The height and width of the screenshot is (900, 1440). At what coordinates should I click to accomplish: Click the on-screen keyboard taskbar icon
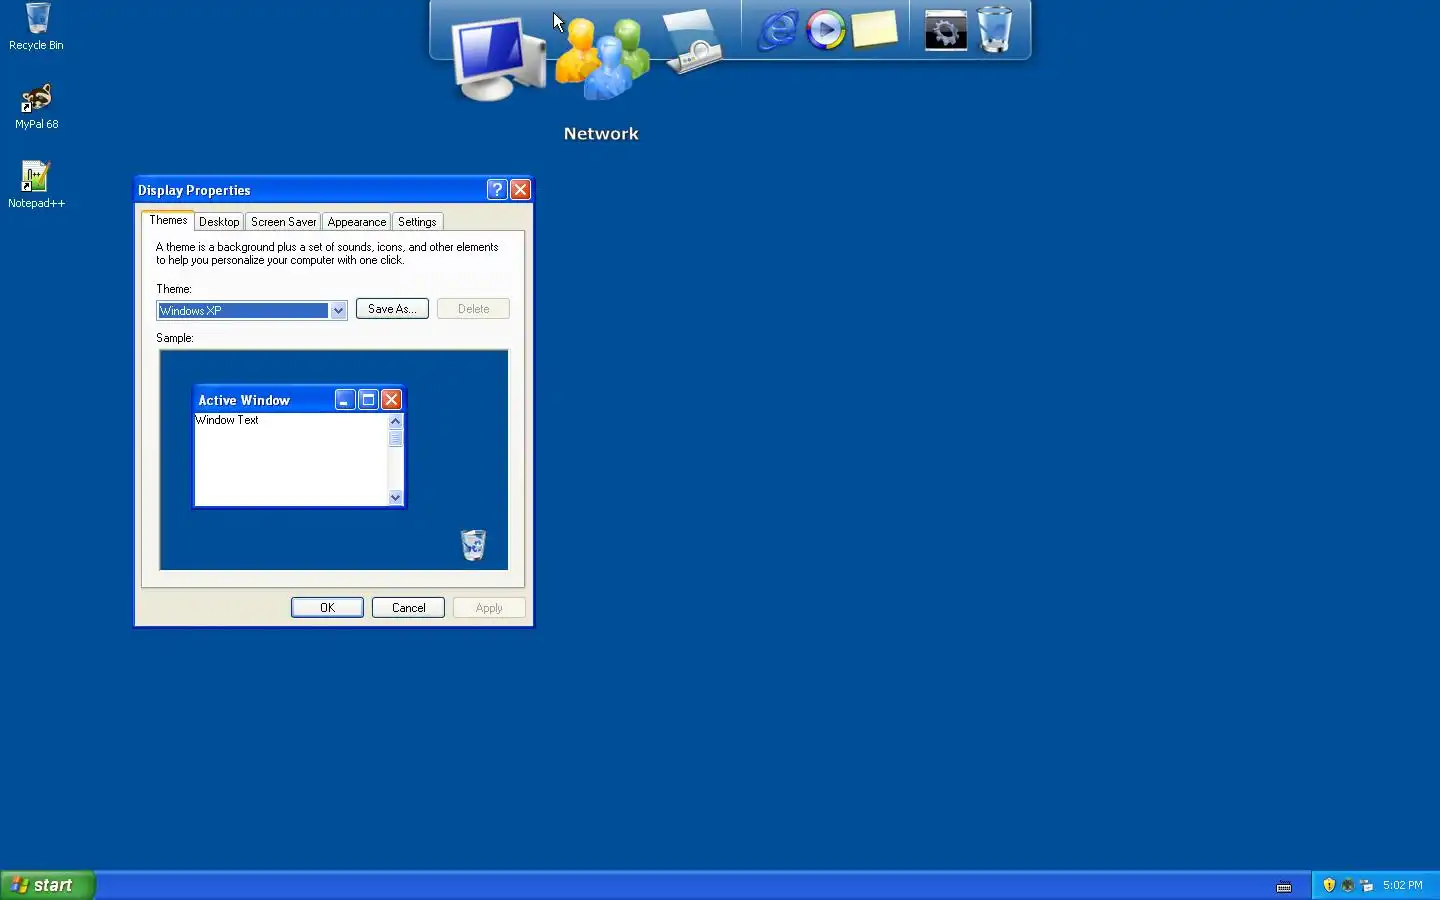pos(1284,886)
